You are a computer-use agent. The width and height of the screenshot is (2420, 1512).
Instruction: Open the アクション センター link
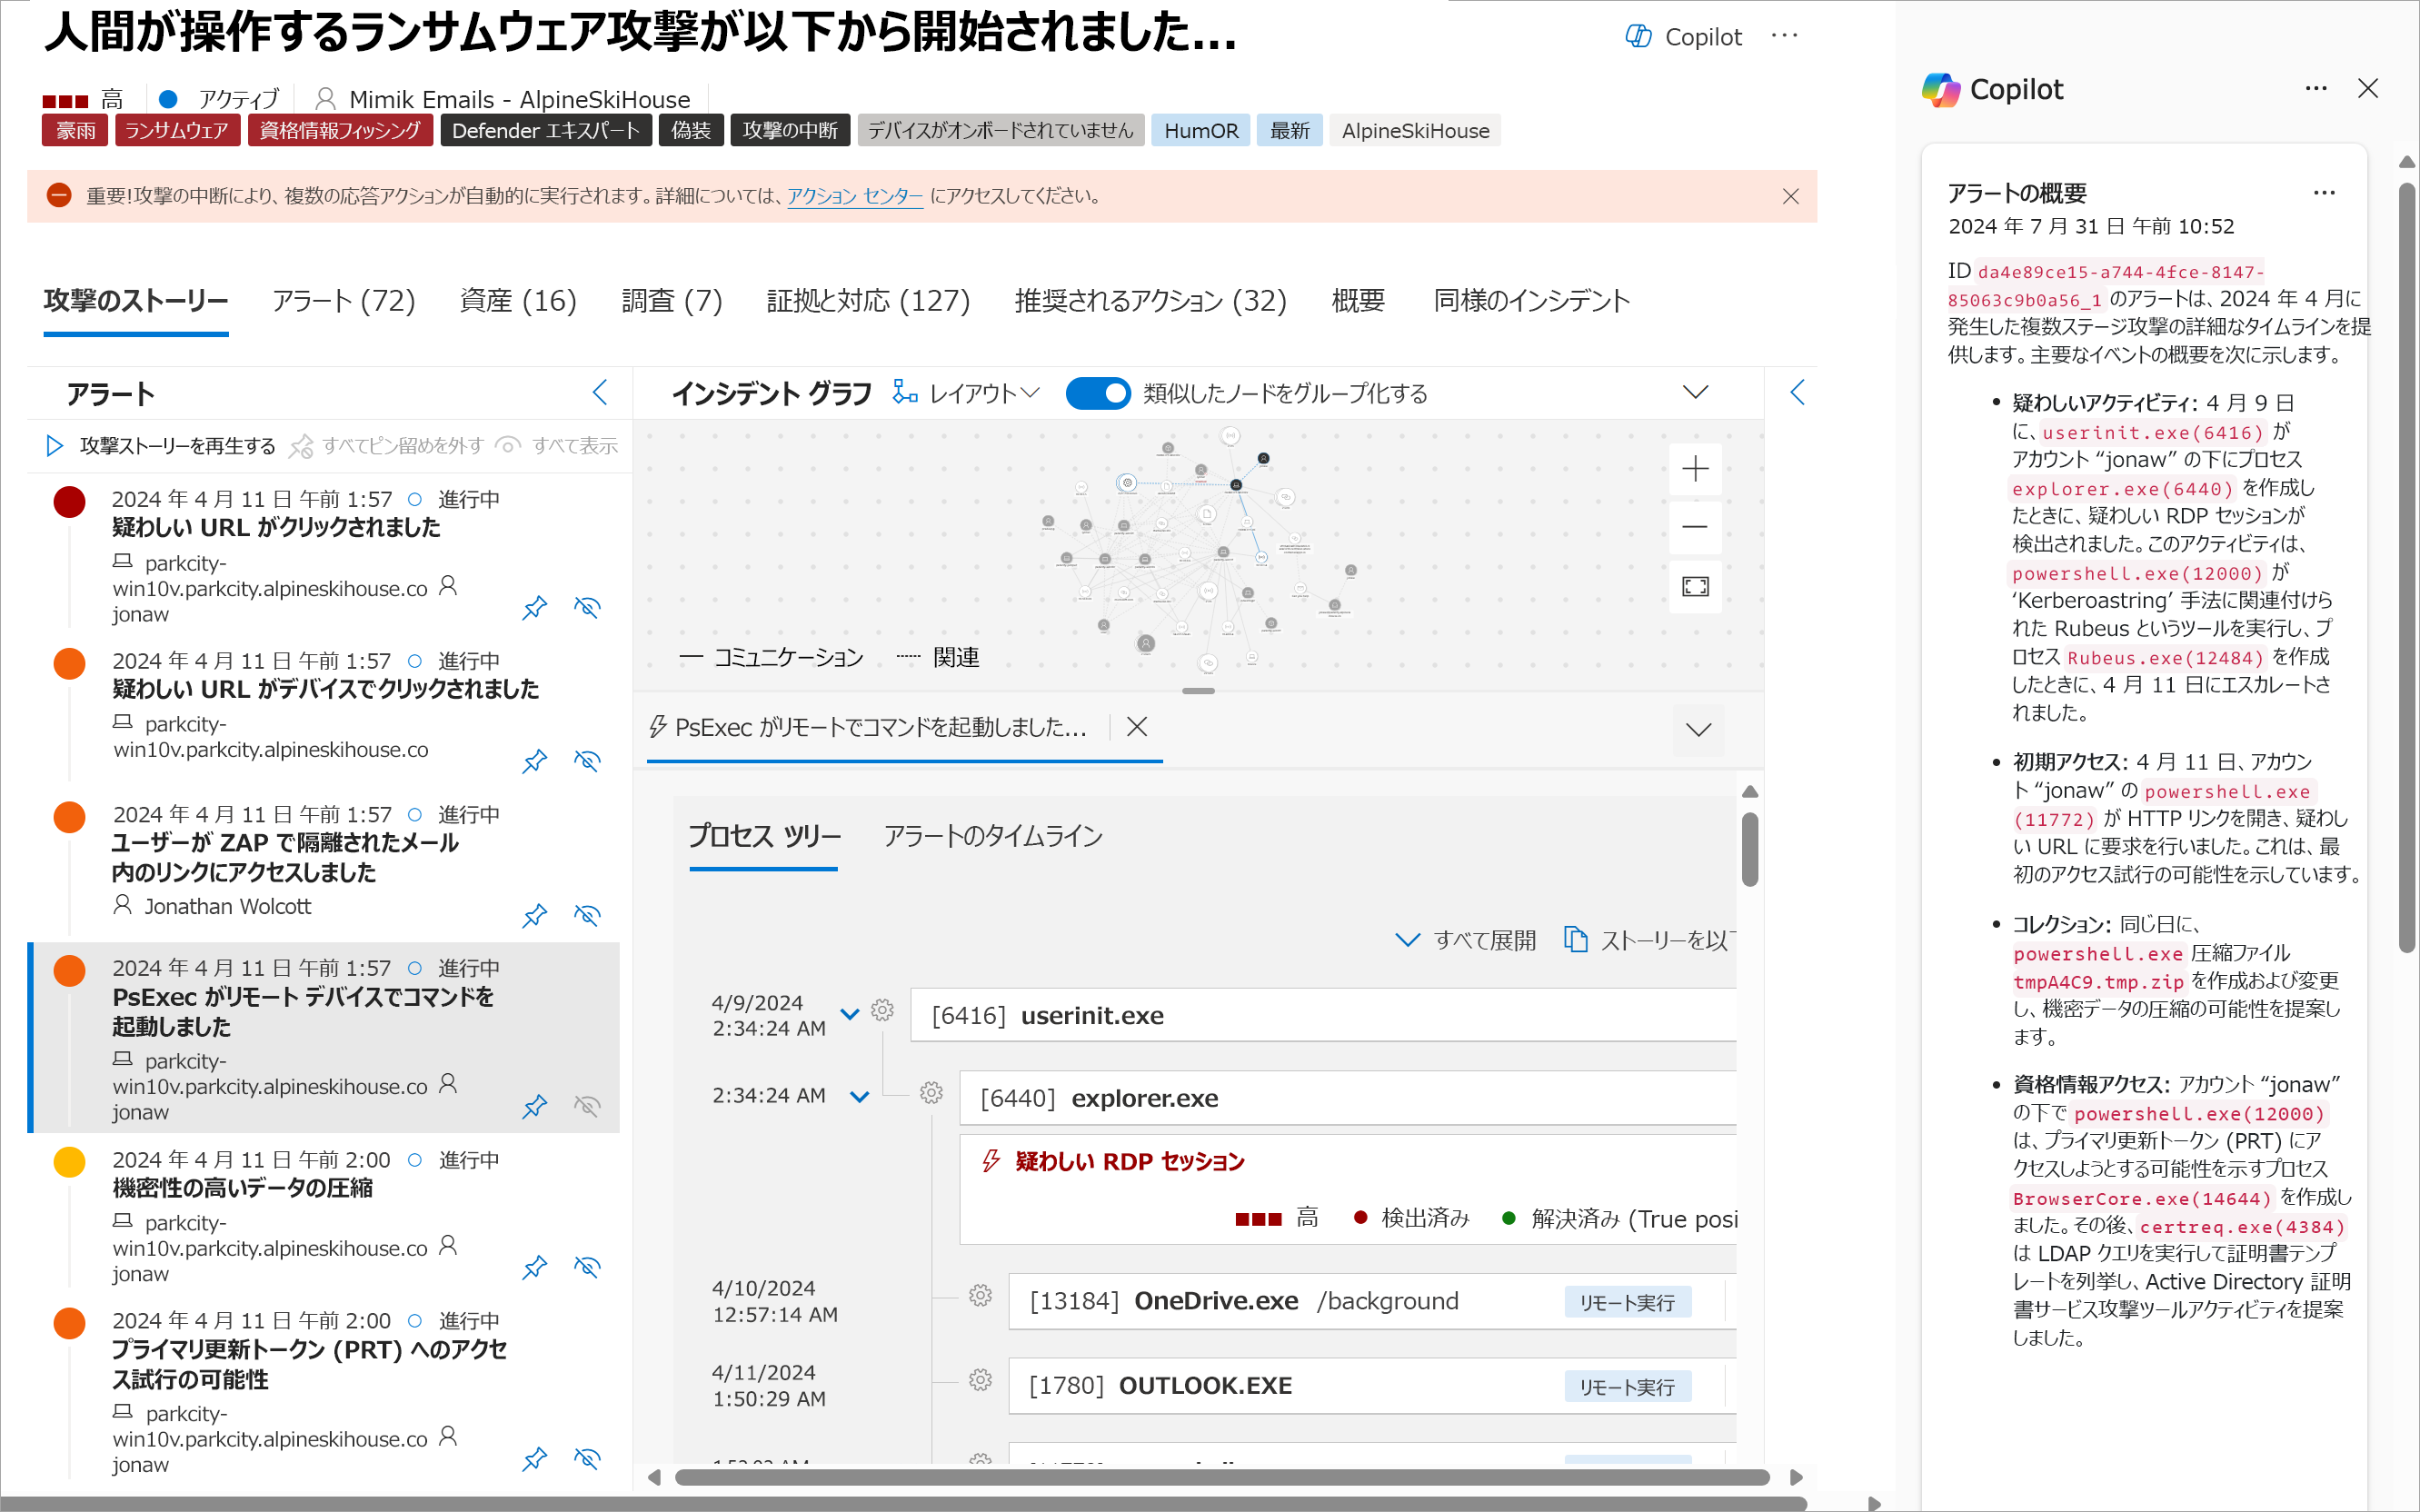coord(854,196)
